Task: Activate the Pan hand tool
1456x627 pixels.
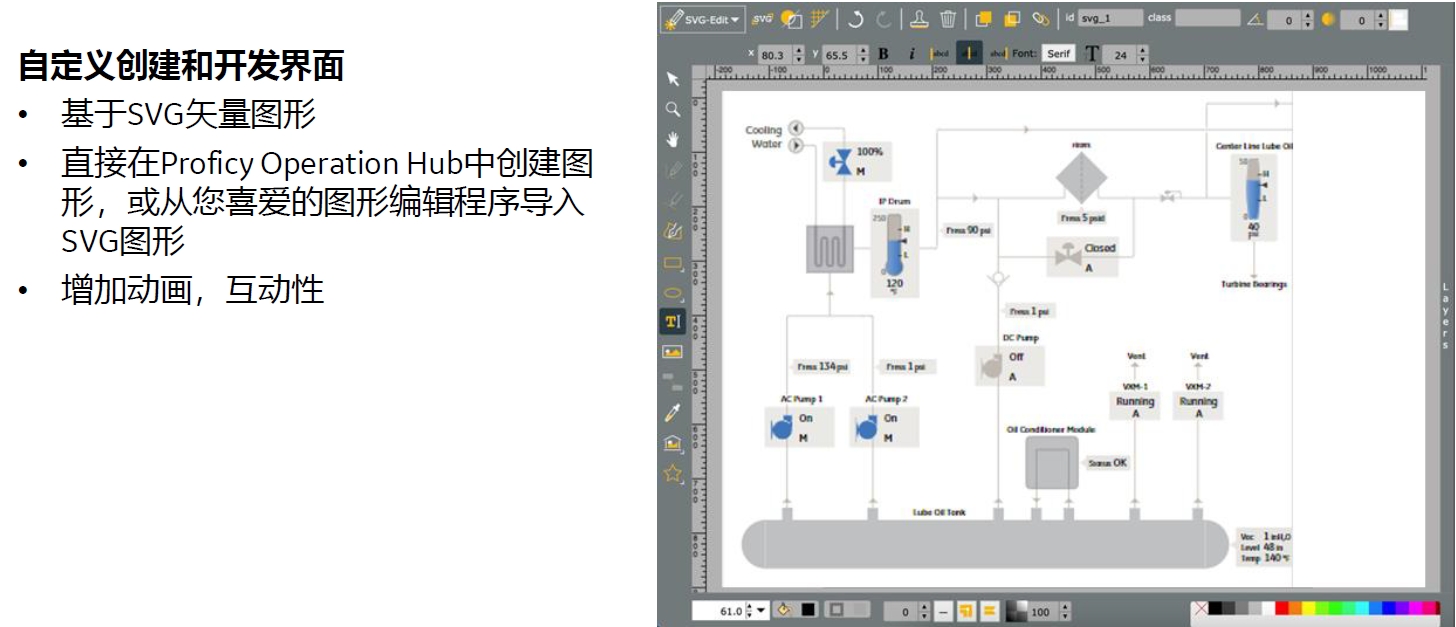Action: [674, 134]
